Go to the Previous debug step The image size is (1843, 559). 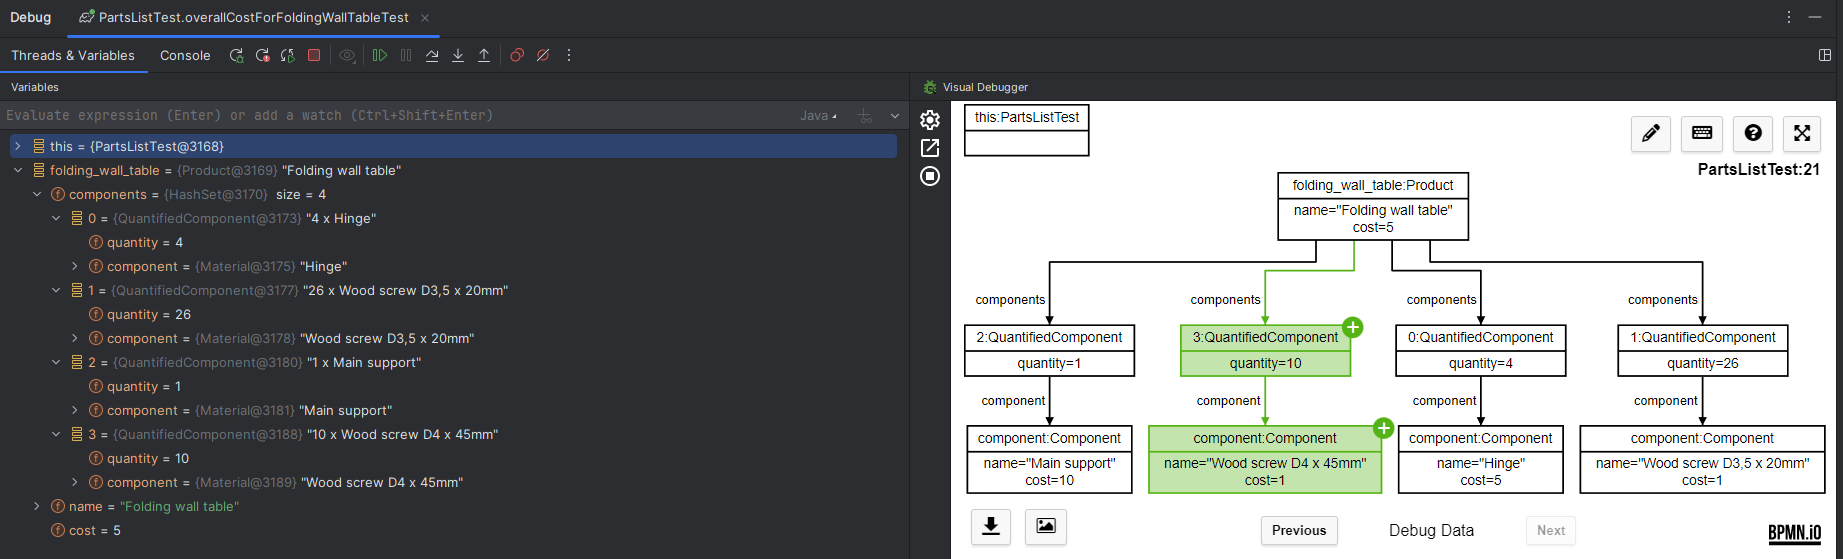(x=1299, y=531)
